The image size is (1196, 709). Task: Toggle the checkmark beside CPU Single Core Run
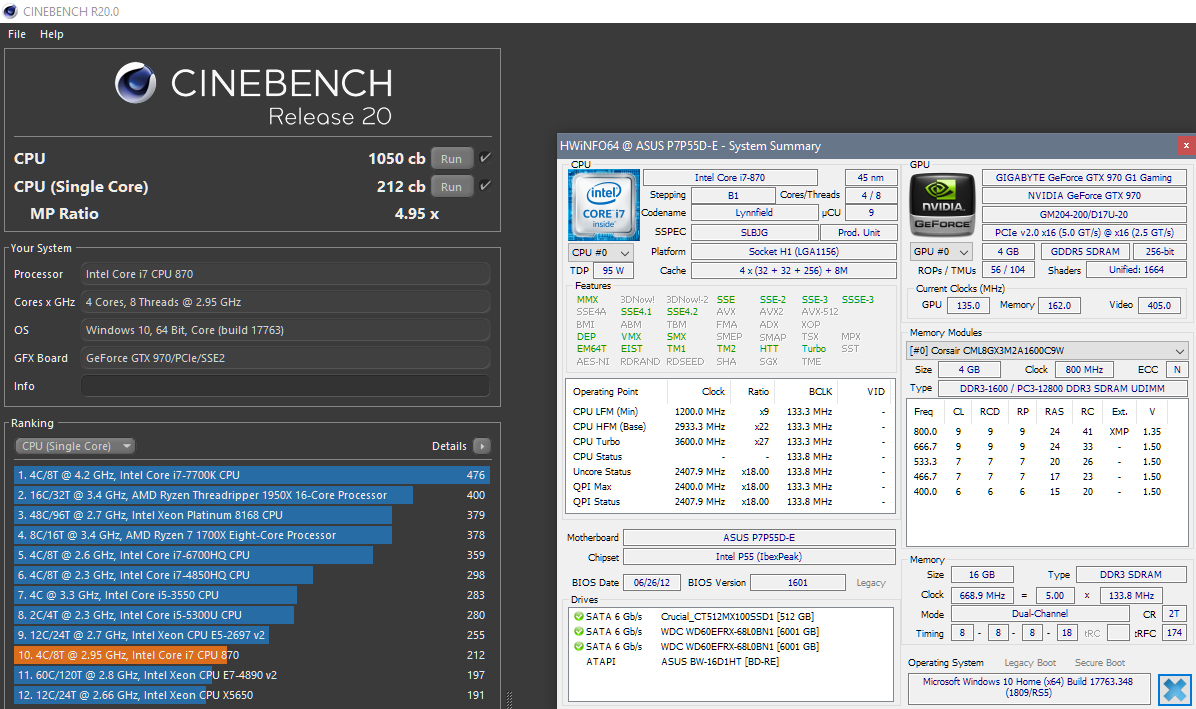click(487, 185)
